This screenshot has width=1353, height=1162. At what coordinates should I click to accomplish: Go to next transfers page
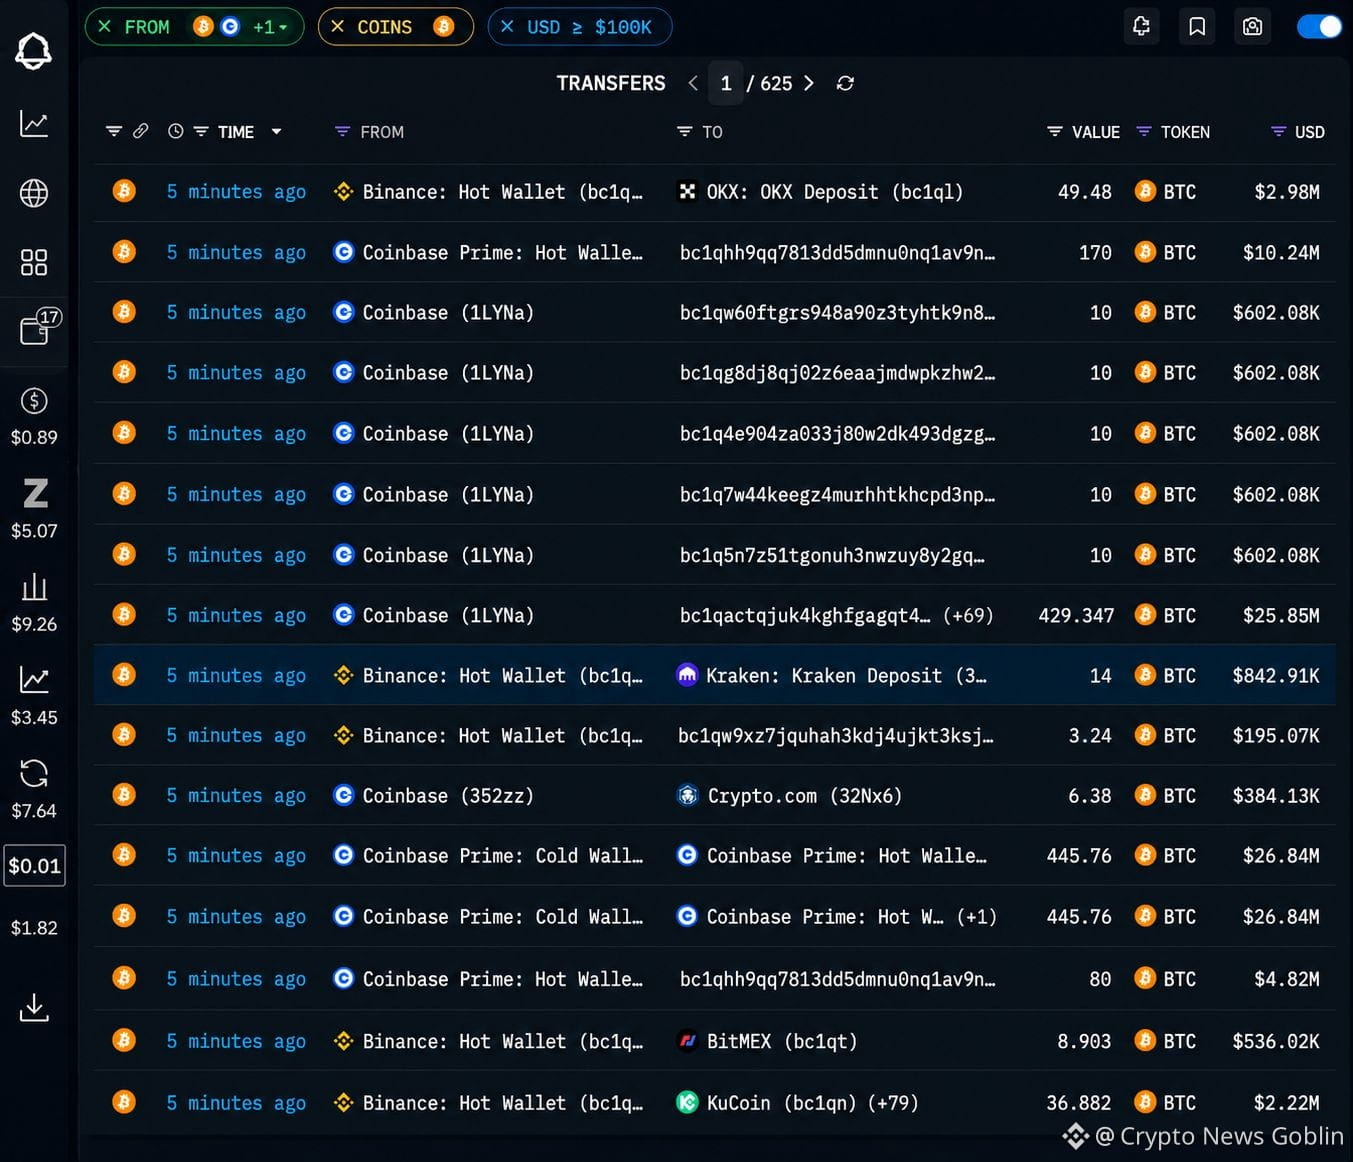coord(809,83)
